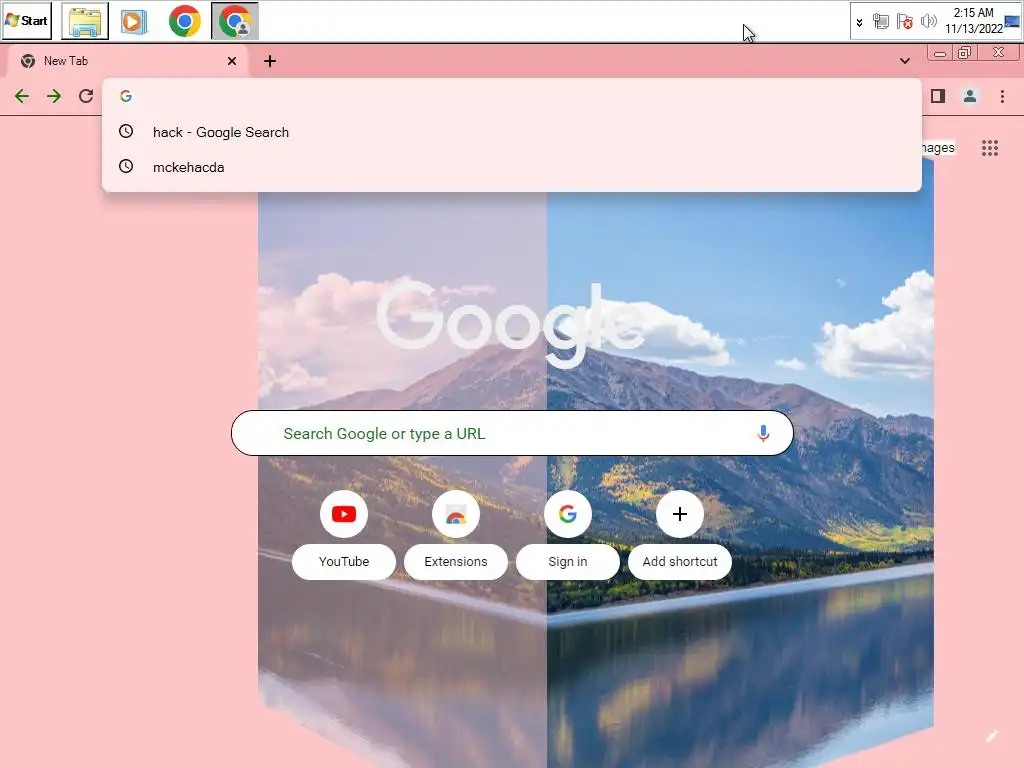Expand the hidden tray icons chevron
This screenshot has width=1024, height=768.
pyautogui.click(x=859, y=22)
